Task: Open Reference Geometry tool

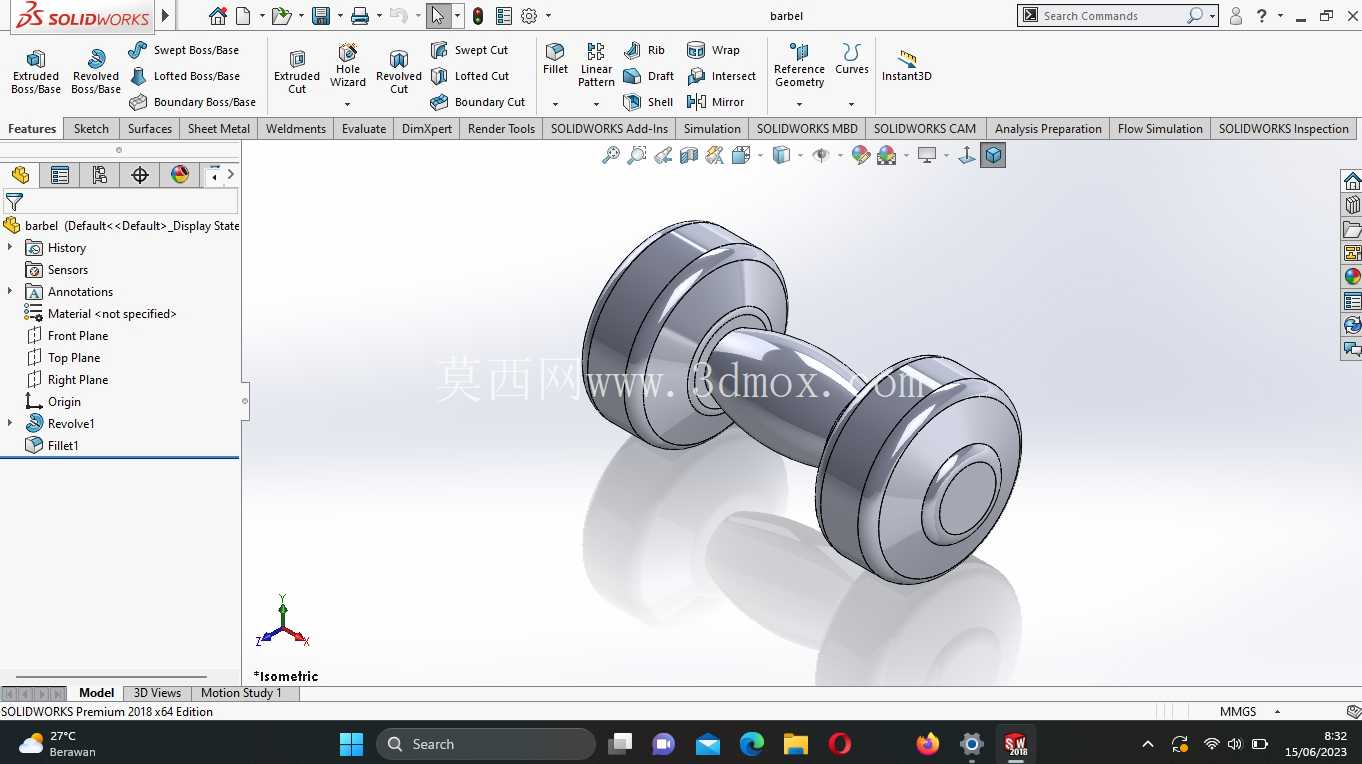Action: 799,65
